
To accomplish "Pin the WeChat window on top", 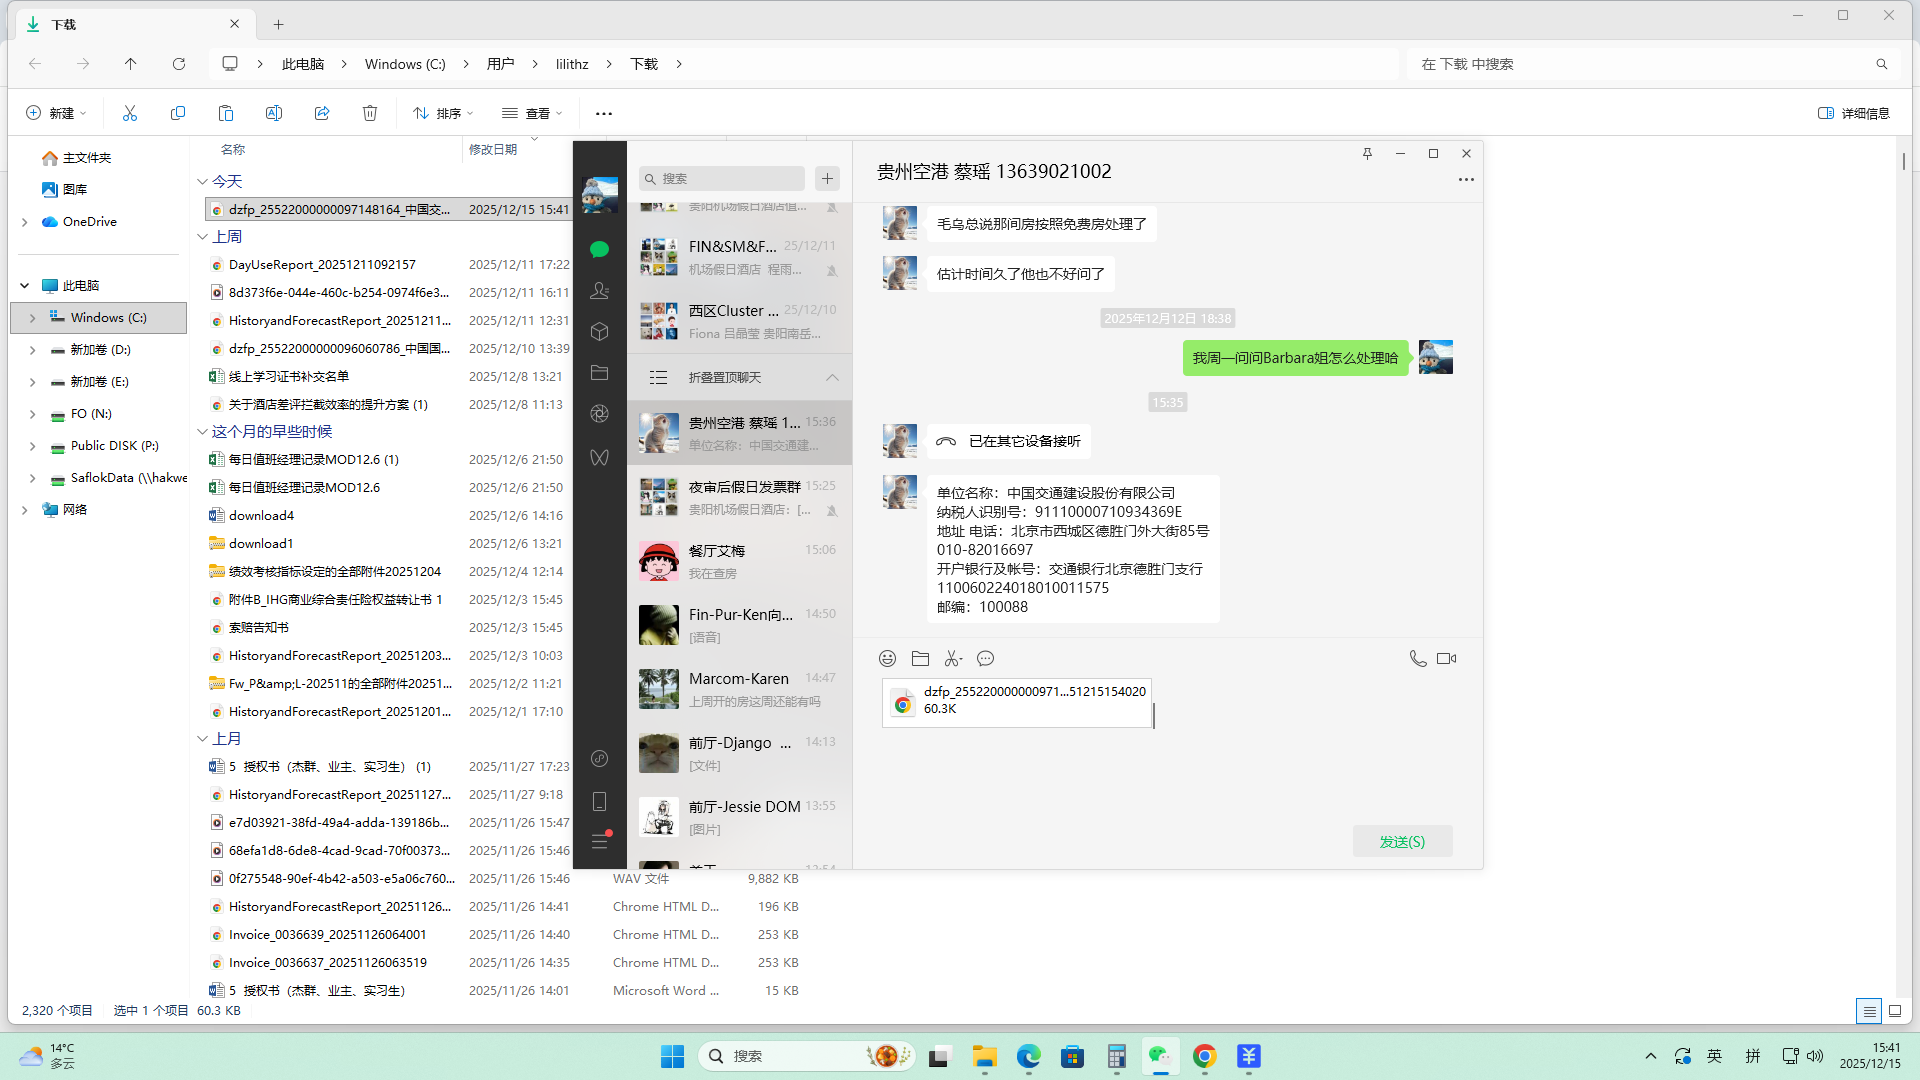I will tap(1367, 153).
